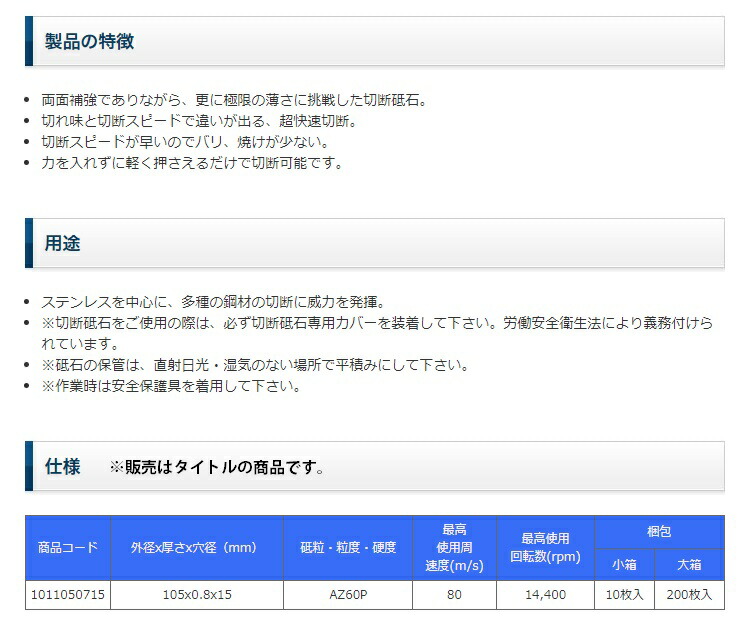Viewport: 748px width, 622px height.
Task: Click the 商品コード column header
Action: click(x=68, y=548)
